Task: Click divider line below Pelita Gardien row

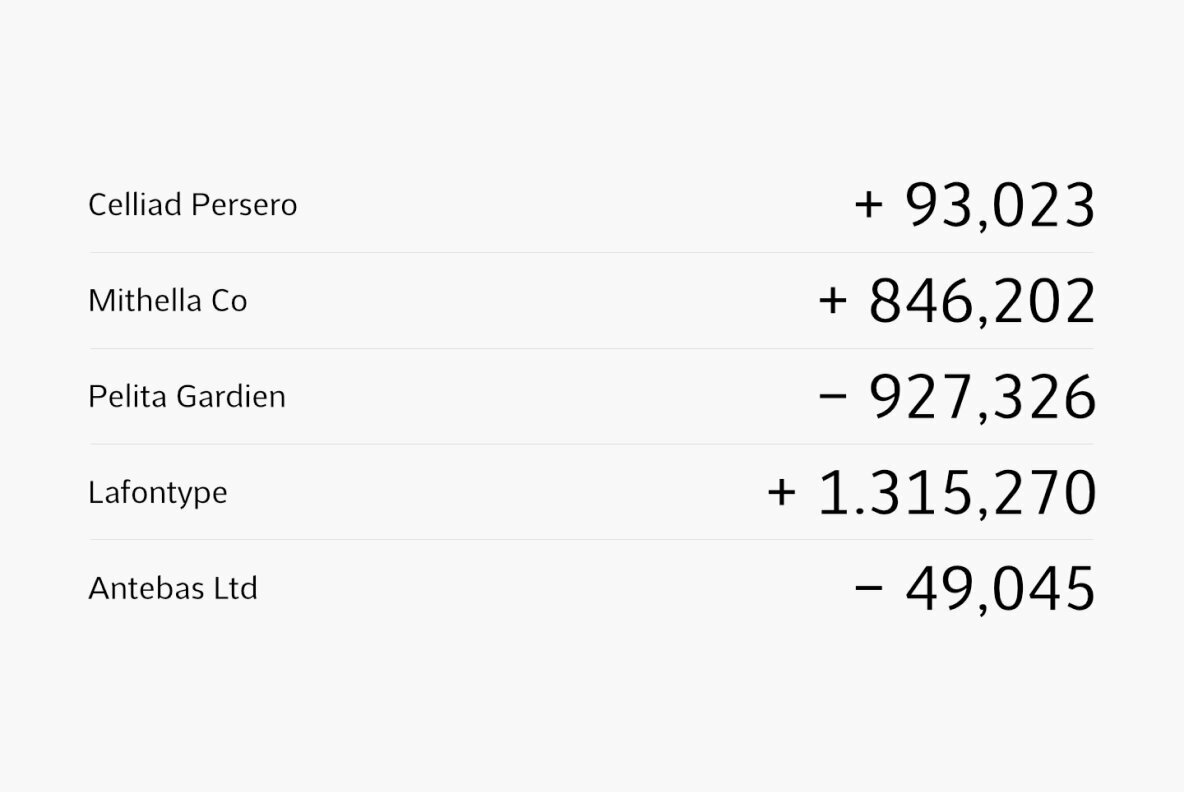Action: coord(591,444)
